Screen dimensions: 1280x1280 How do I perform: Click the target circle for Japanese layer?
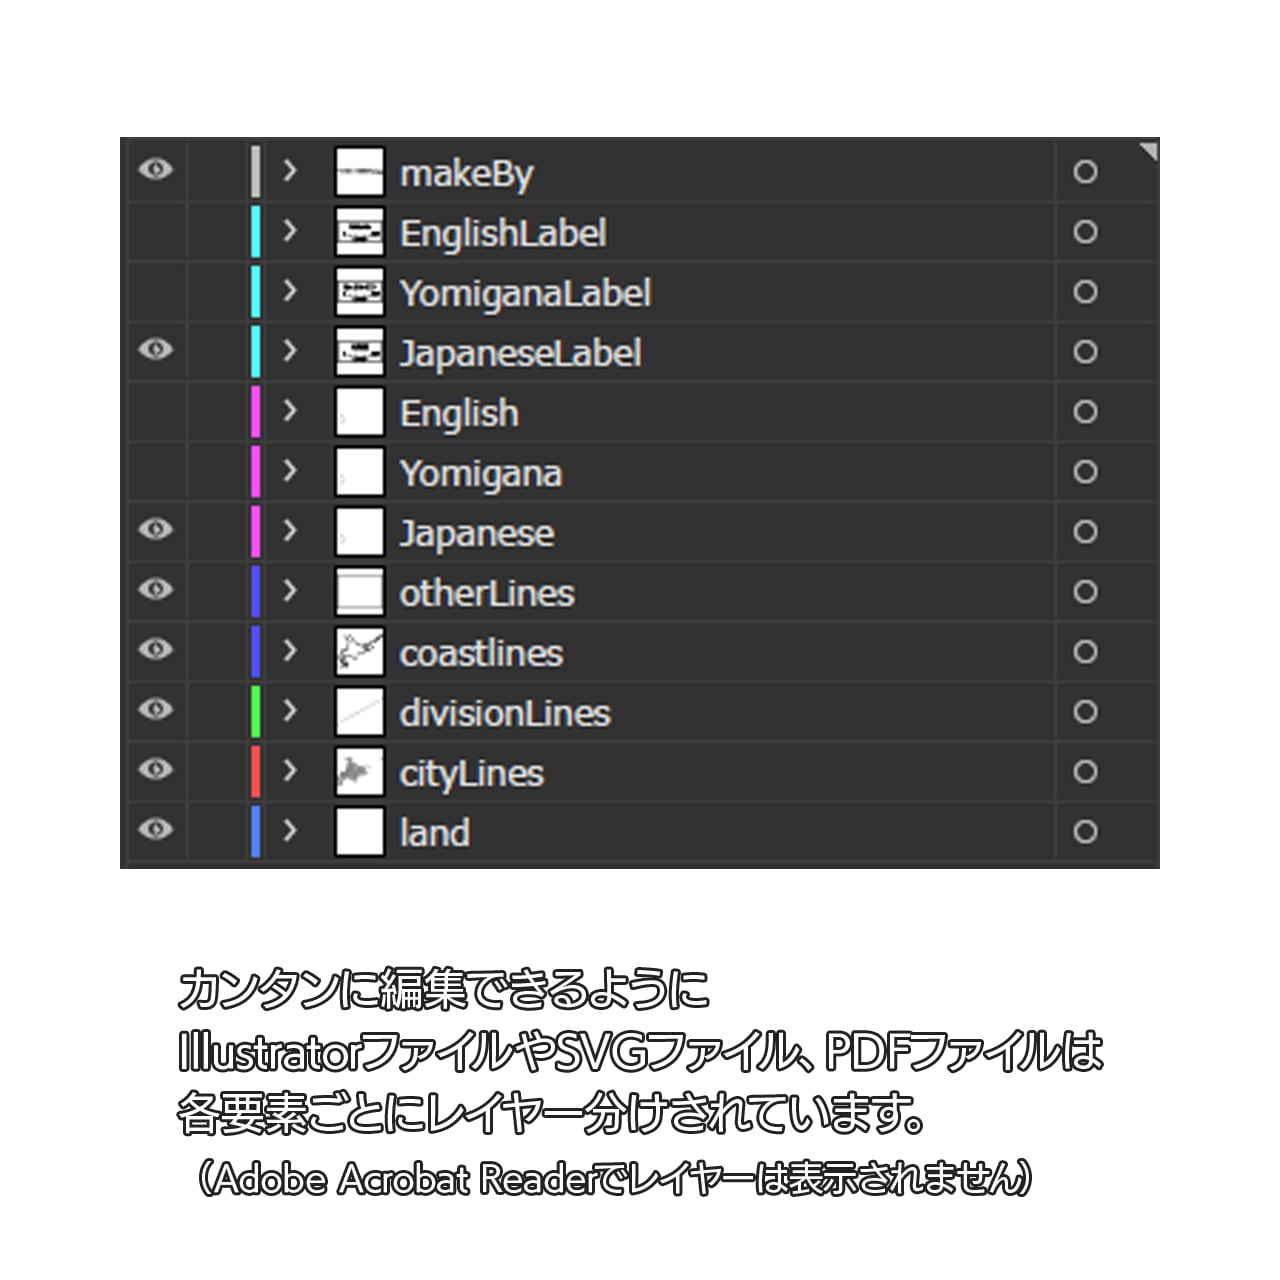(1085, 532)
